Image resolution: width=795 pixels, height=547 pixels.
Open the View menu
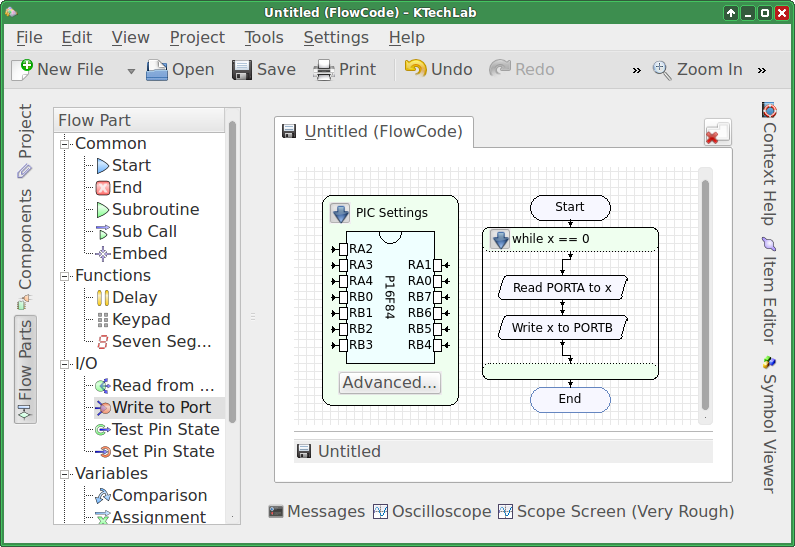coord(130,38)
